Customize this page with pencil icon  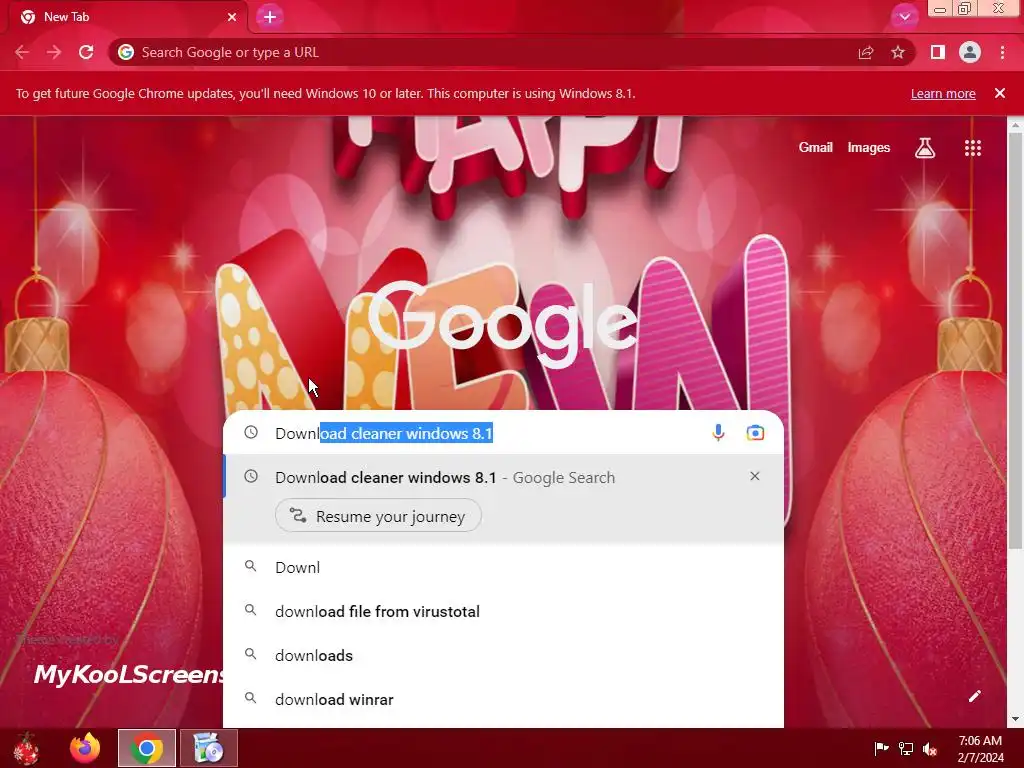point(974,696)
